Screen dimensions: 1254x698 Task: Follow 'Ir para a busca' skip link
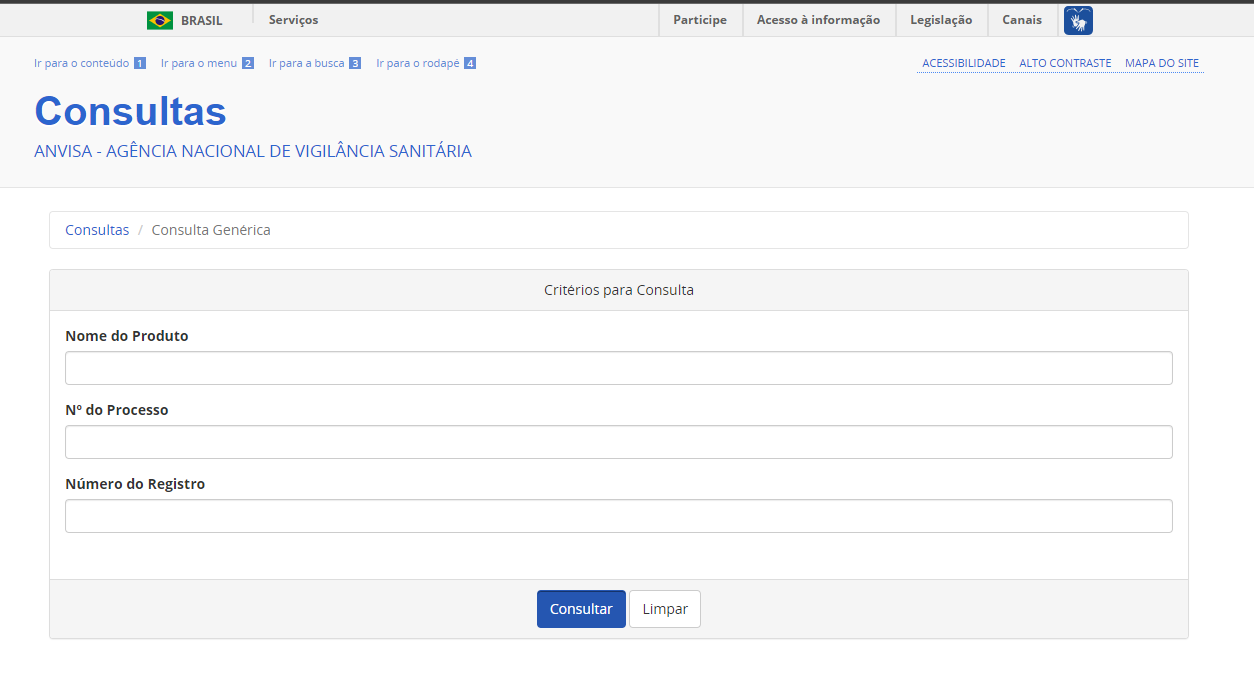(x=315, y=63)
